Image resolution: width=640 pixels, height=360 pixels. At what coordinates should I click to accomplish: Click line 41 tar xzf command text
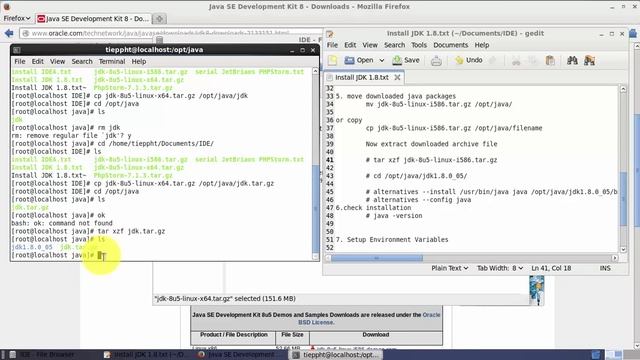tap(431, 160)
